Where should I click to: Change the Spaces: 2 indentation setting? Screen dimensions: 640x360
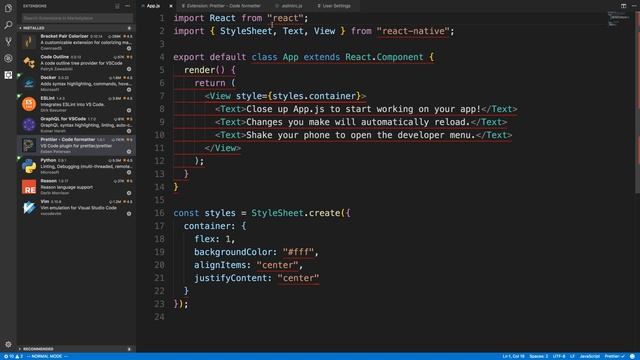pos(539,356)
